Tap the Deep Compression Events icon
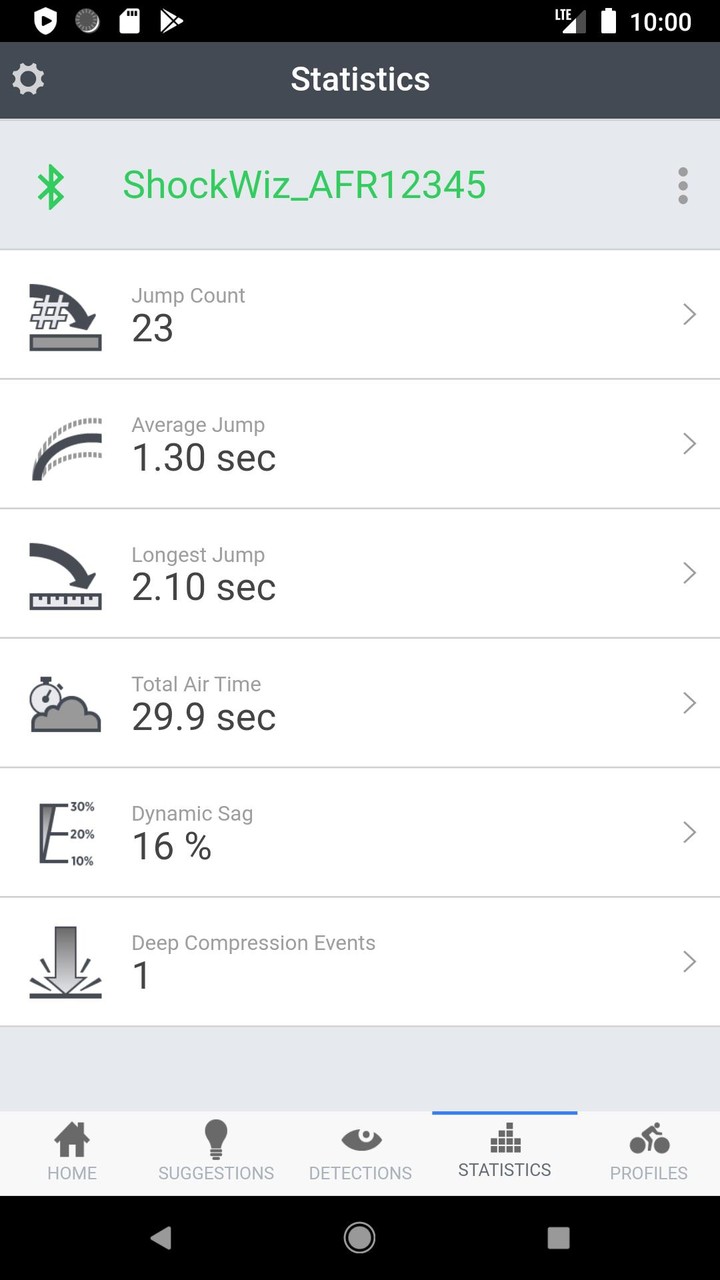This screenshot has height=1280, width=720. pos(66,962)
